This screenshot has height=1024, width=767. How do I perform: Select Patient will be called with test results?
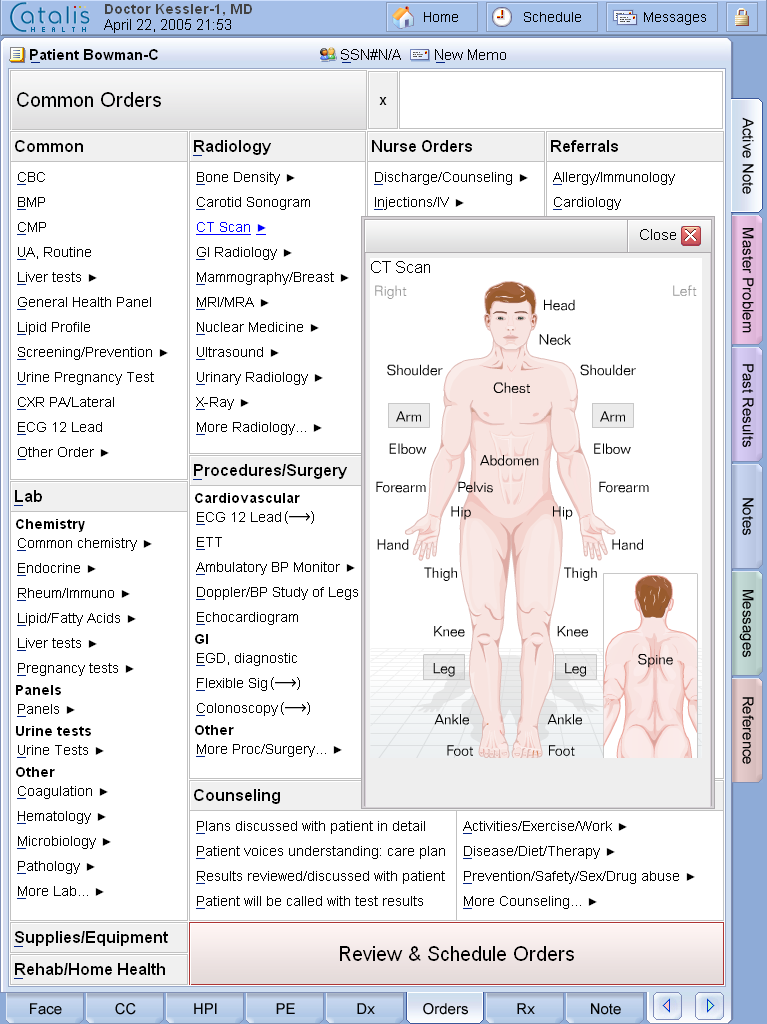(309, 901)
